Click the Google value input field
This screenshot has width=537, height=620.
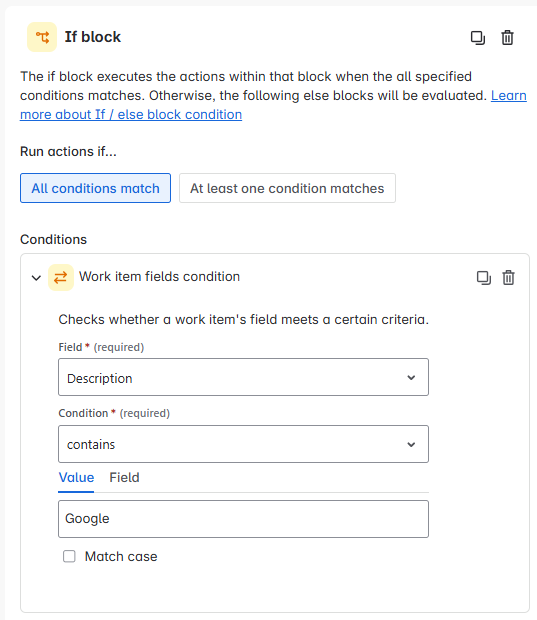[243, 519]
